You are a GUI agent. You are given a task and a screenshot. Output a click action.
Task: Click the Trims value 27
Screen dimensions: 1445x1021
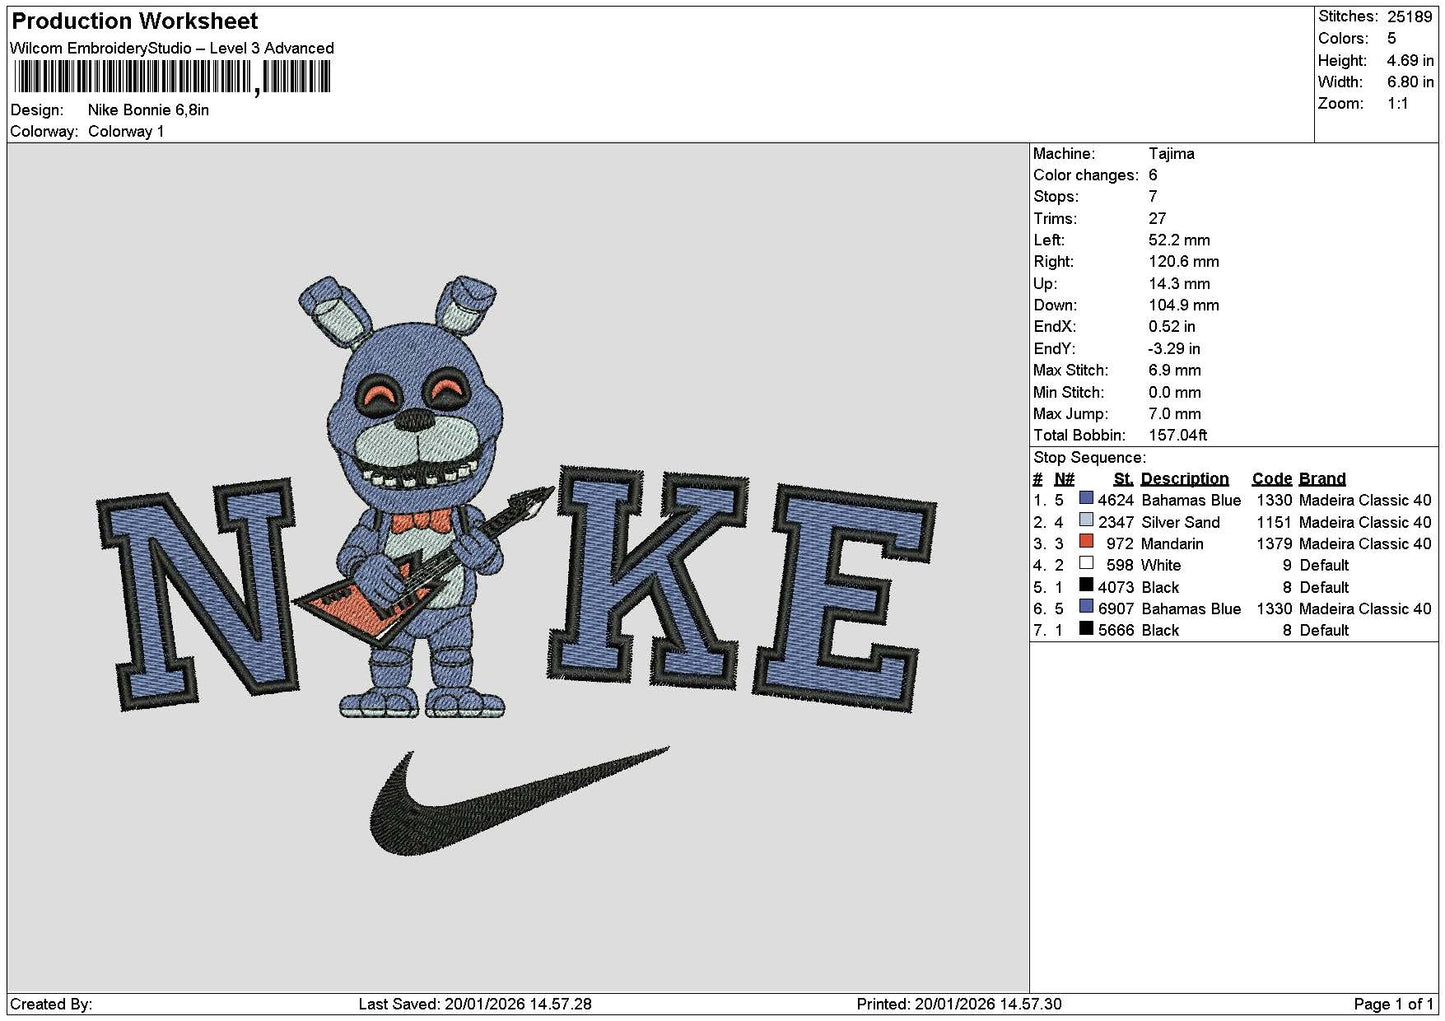1157,218
